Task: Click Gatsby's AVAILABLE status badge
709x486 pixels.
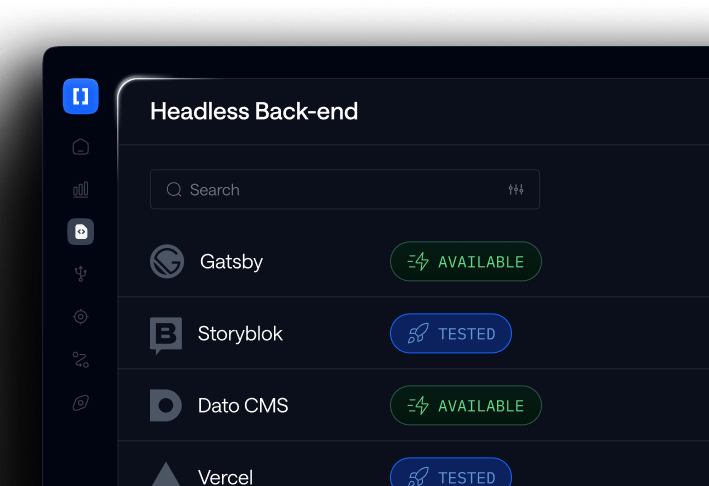Action: tap(466, 261)
